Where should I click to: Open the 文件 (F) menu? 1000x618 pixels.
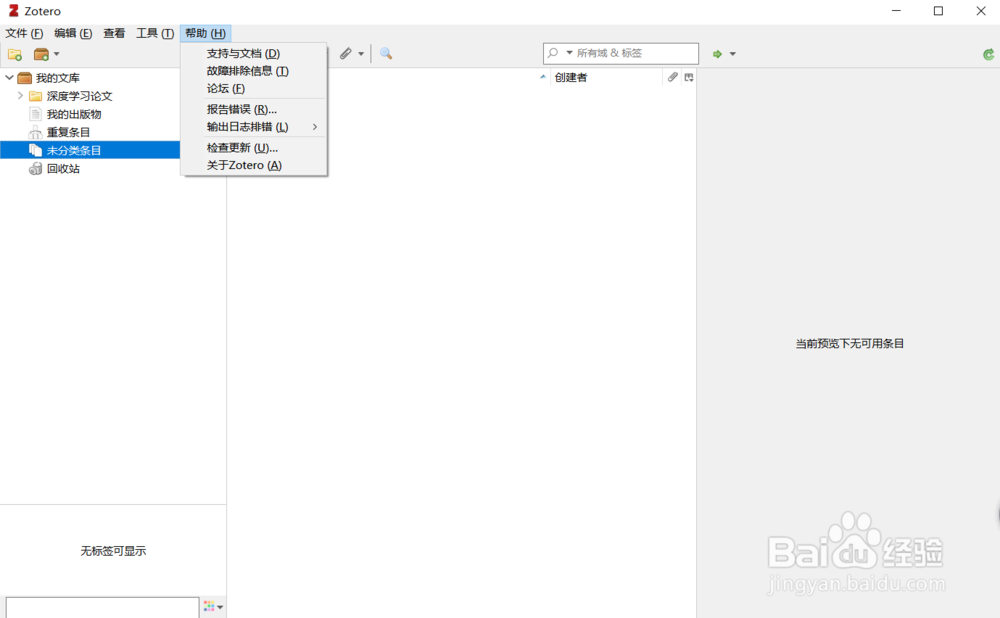[x=24, y=33]
